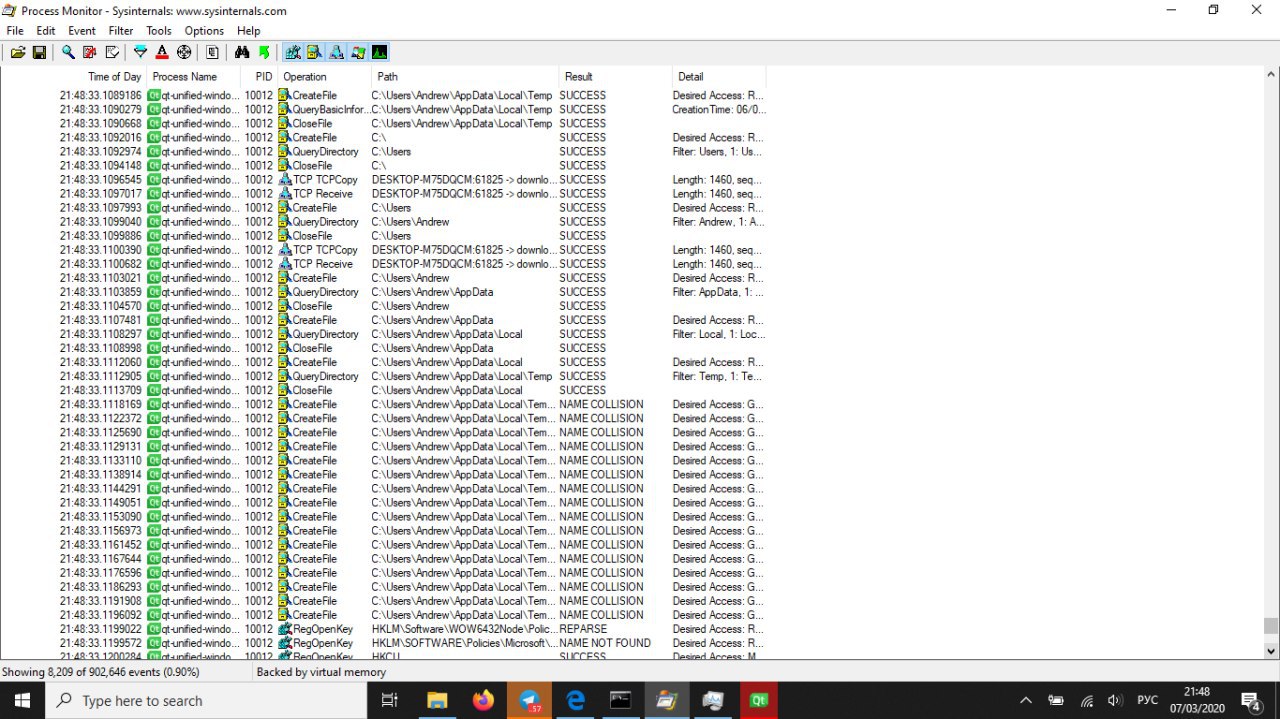Open the Edit menu
1280x719 pixels.
(x=46, y=31)
